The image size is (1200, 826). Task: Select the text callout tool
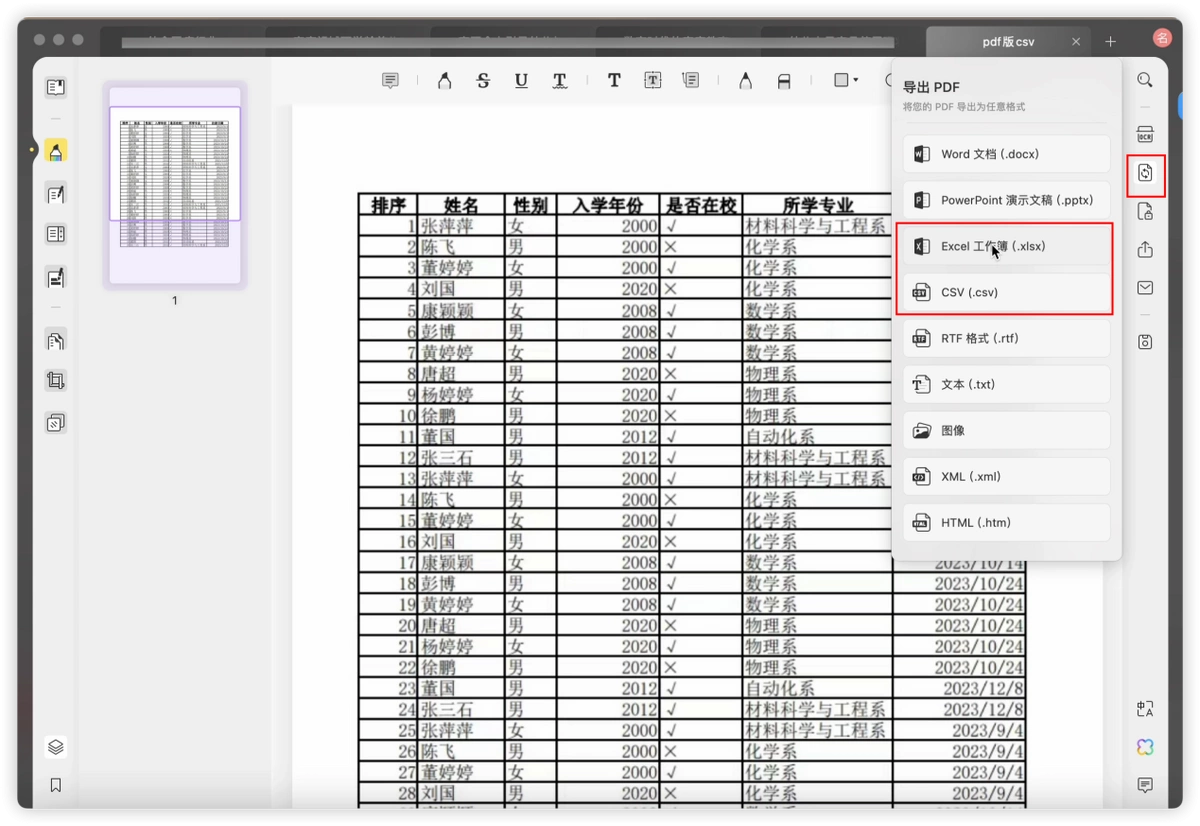point(690,81)
